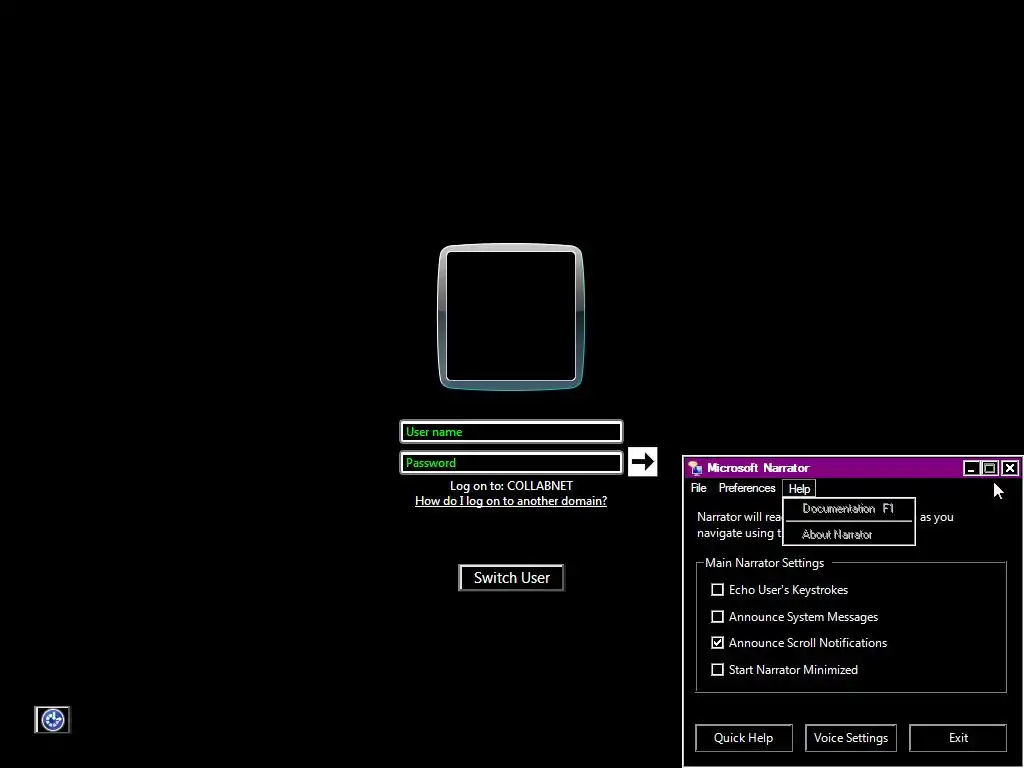The image size is (1024, 768).
Task: Click the user account picture frame
Action: point(511,317)
